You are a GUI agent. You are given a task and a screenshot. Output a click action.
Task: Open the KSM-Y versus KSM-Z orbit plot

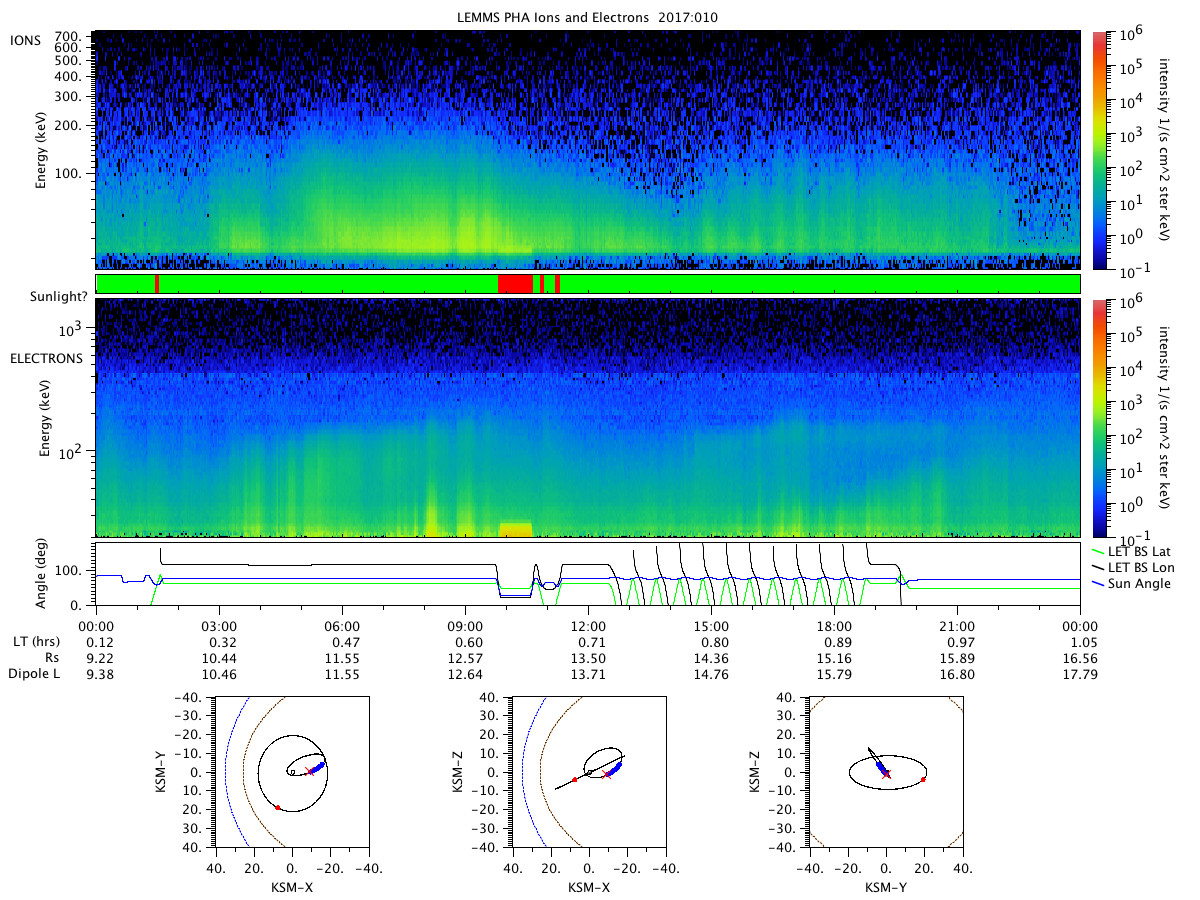886,772
